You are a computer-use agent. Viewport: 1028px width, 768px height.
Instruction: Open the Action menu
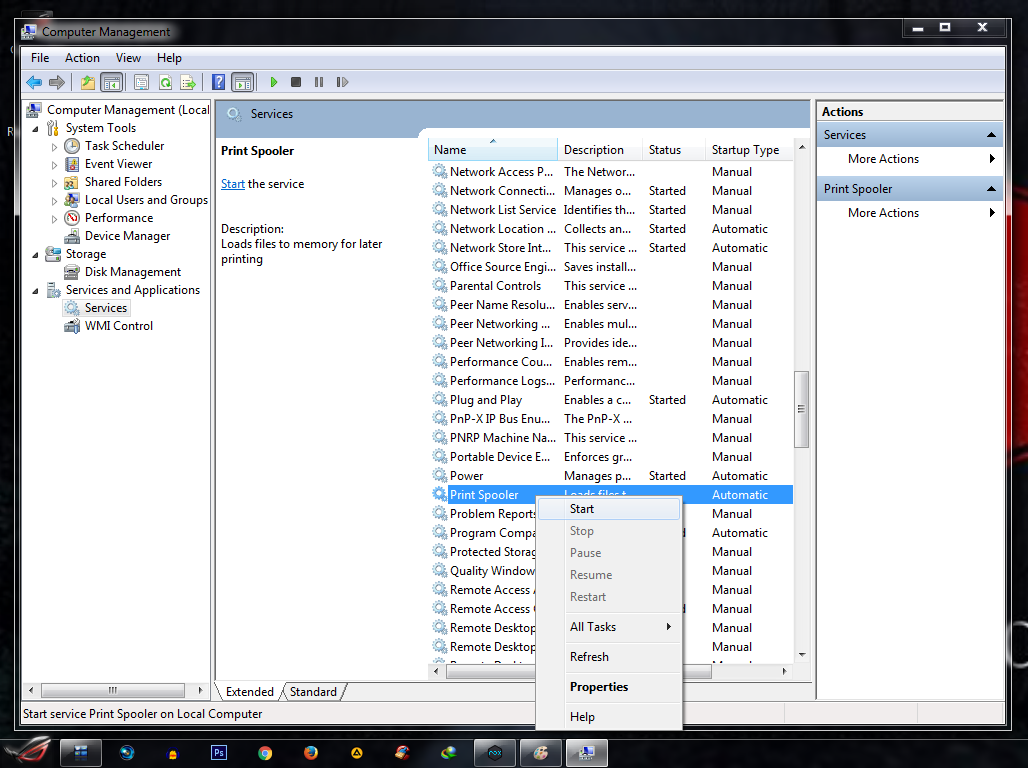(x=82, y=57)
